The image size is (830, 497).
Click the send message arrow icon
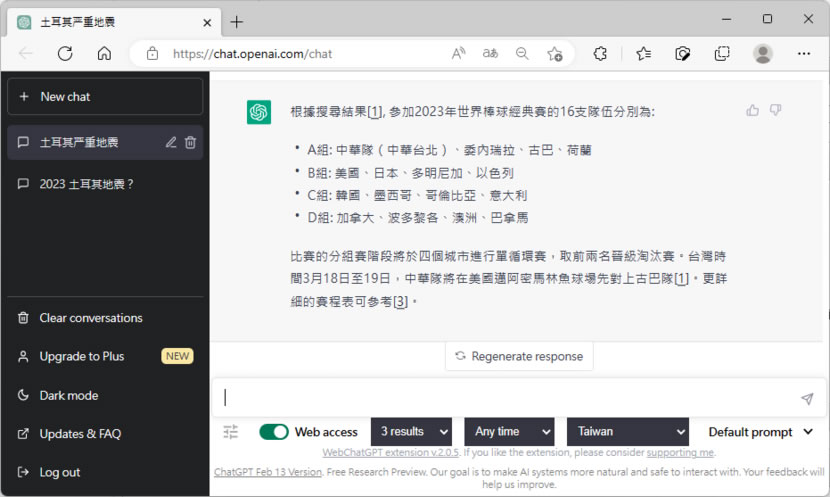pyautogui.click(x=807, y=399)
